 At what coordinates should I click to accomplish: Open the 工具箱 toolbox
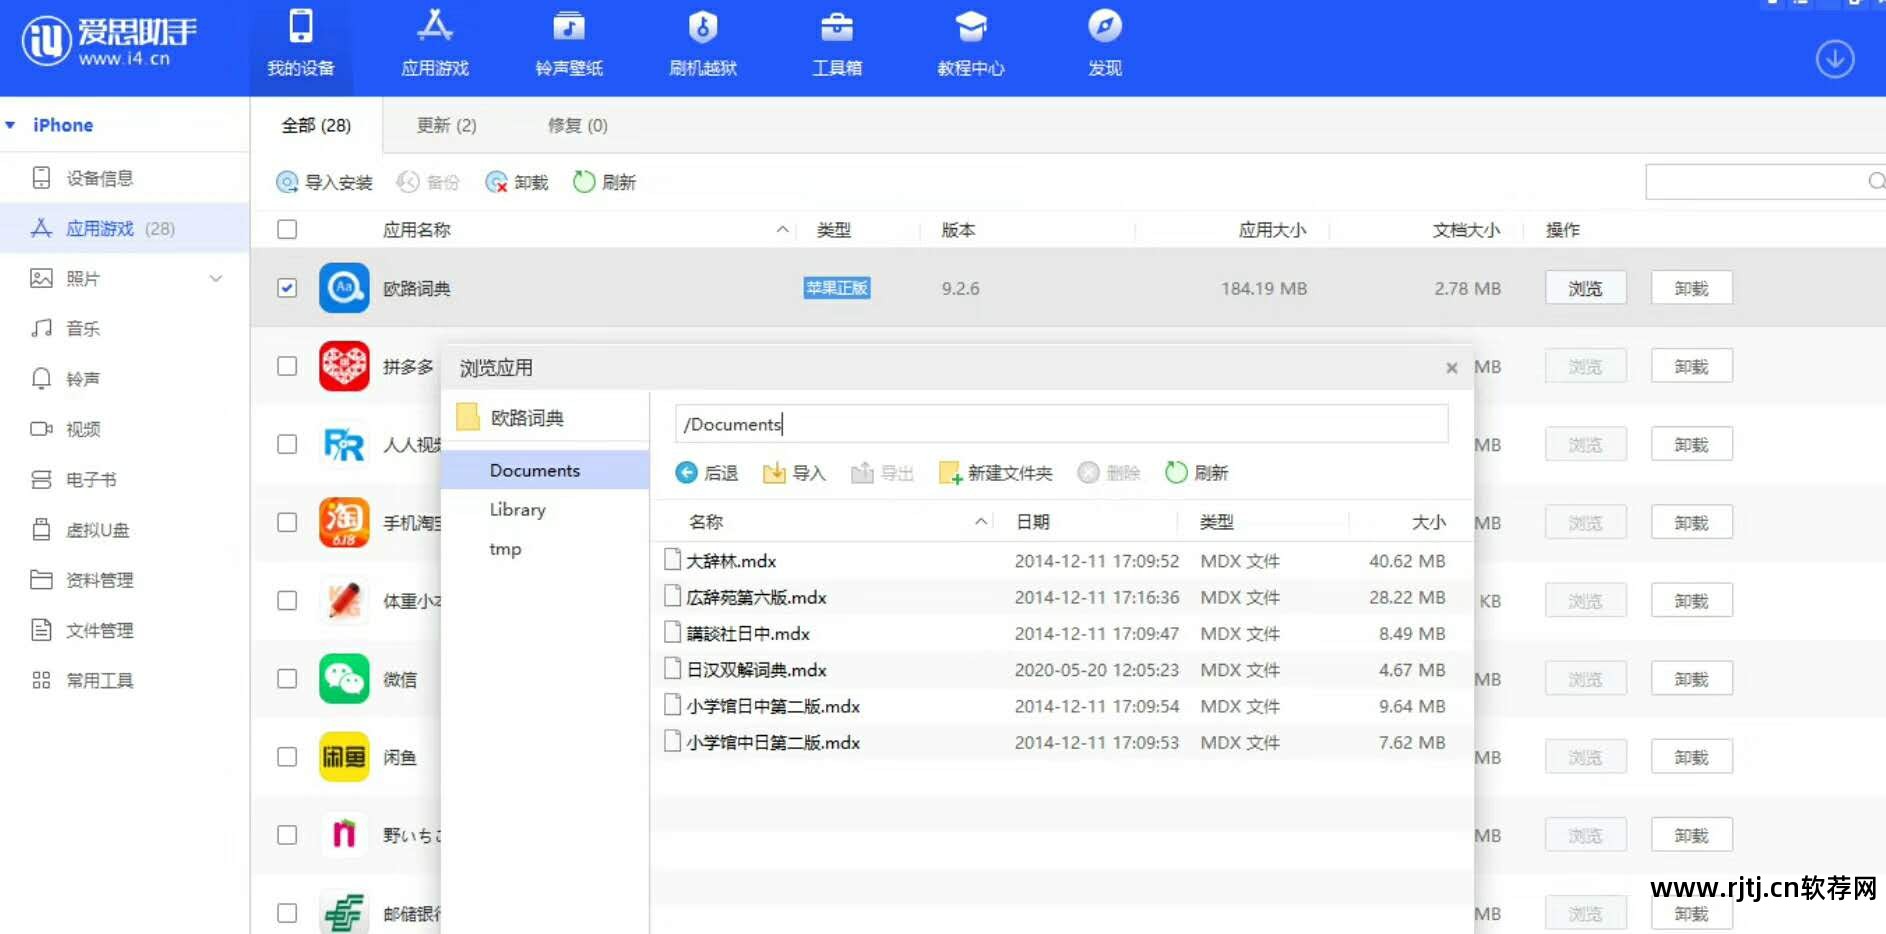[x=837, y=44]
